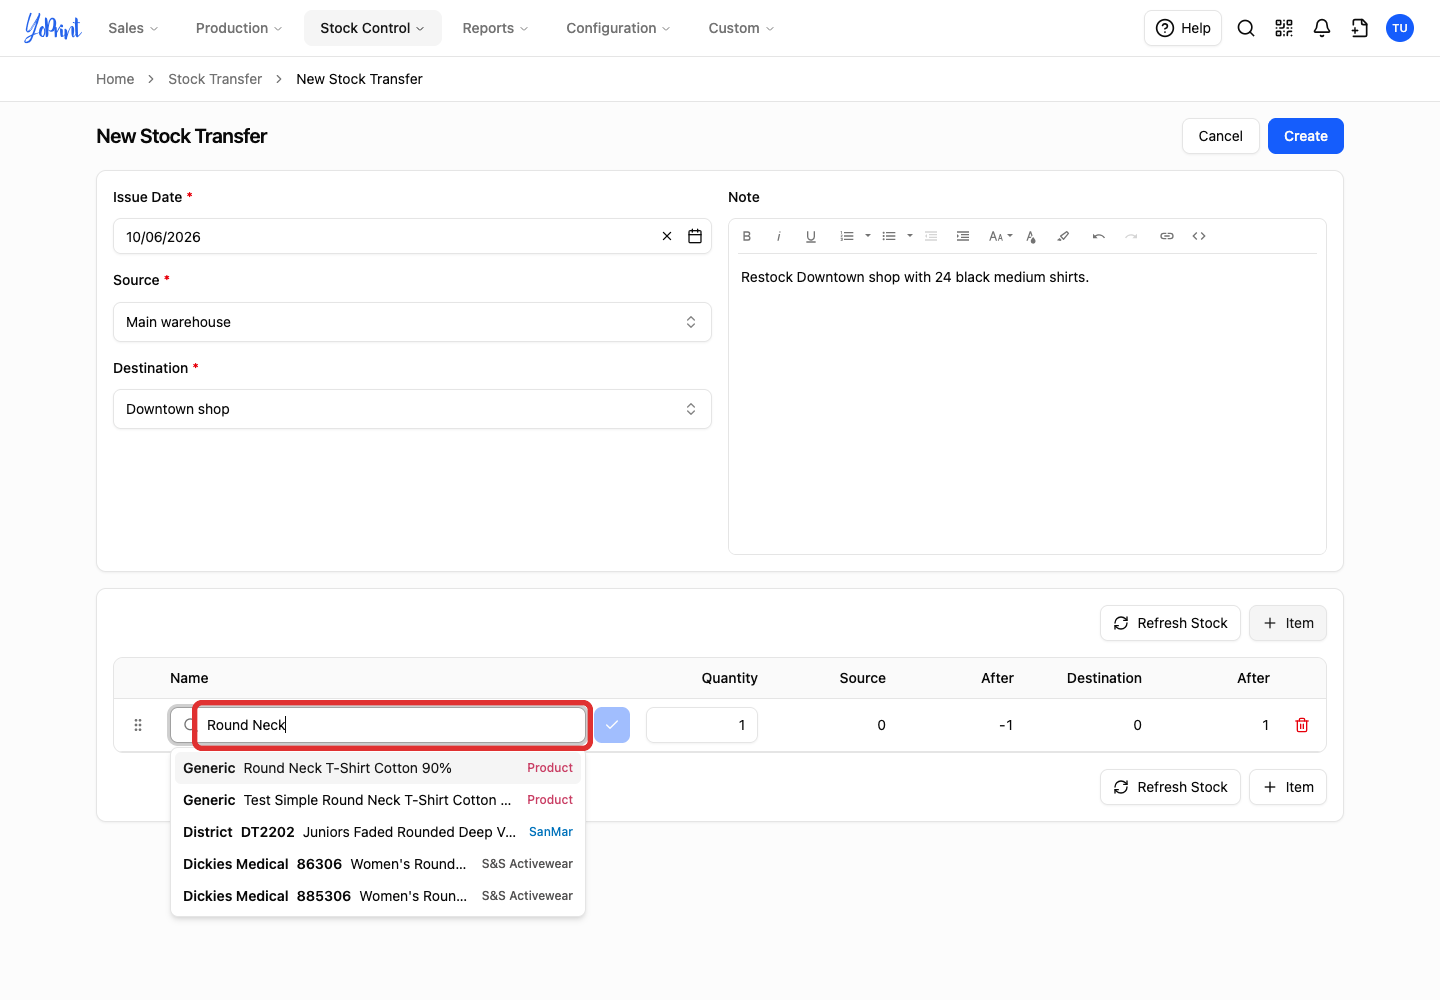Viewport: 1440px width, 1000px height.
Task: Insert ordered list in note
Action: click(x=847, y=236)
